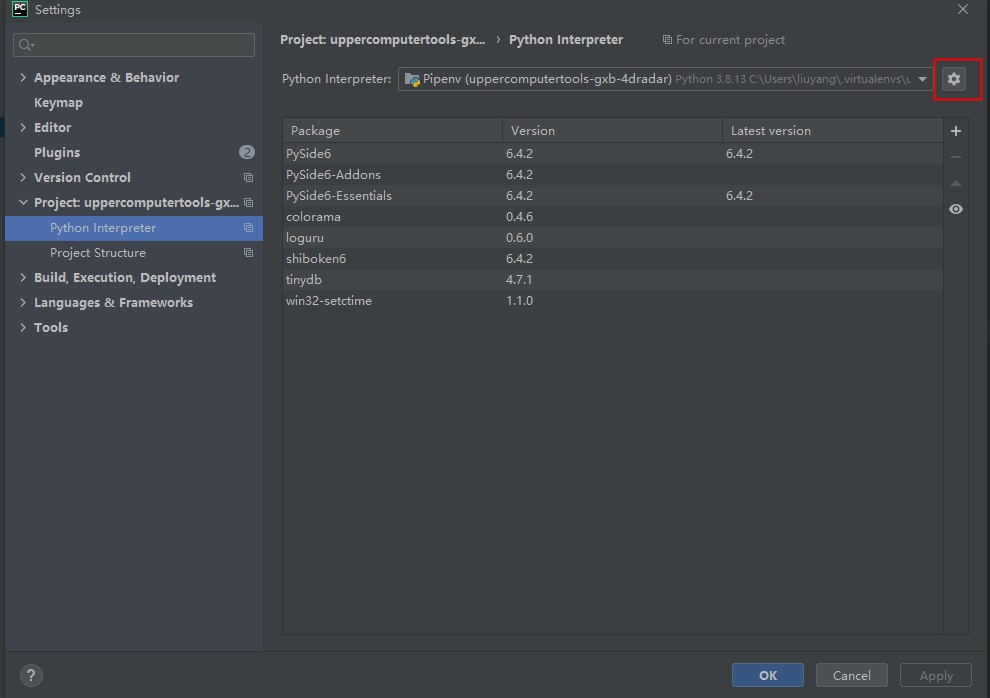The image size is (990, 698).
Task: Click inside the settings search field
Action: 134,45
